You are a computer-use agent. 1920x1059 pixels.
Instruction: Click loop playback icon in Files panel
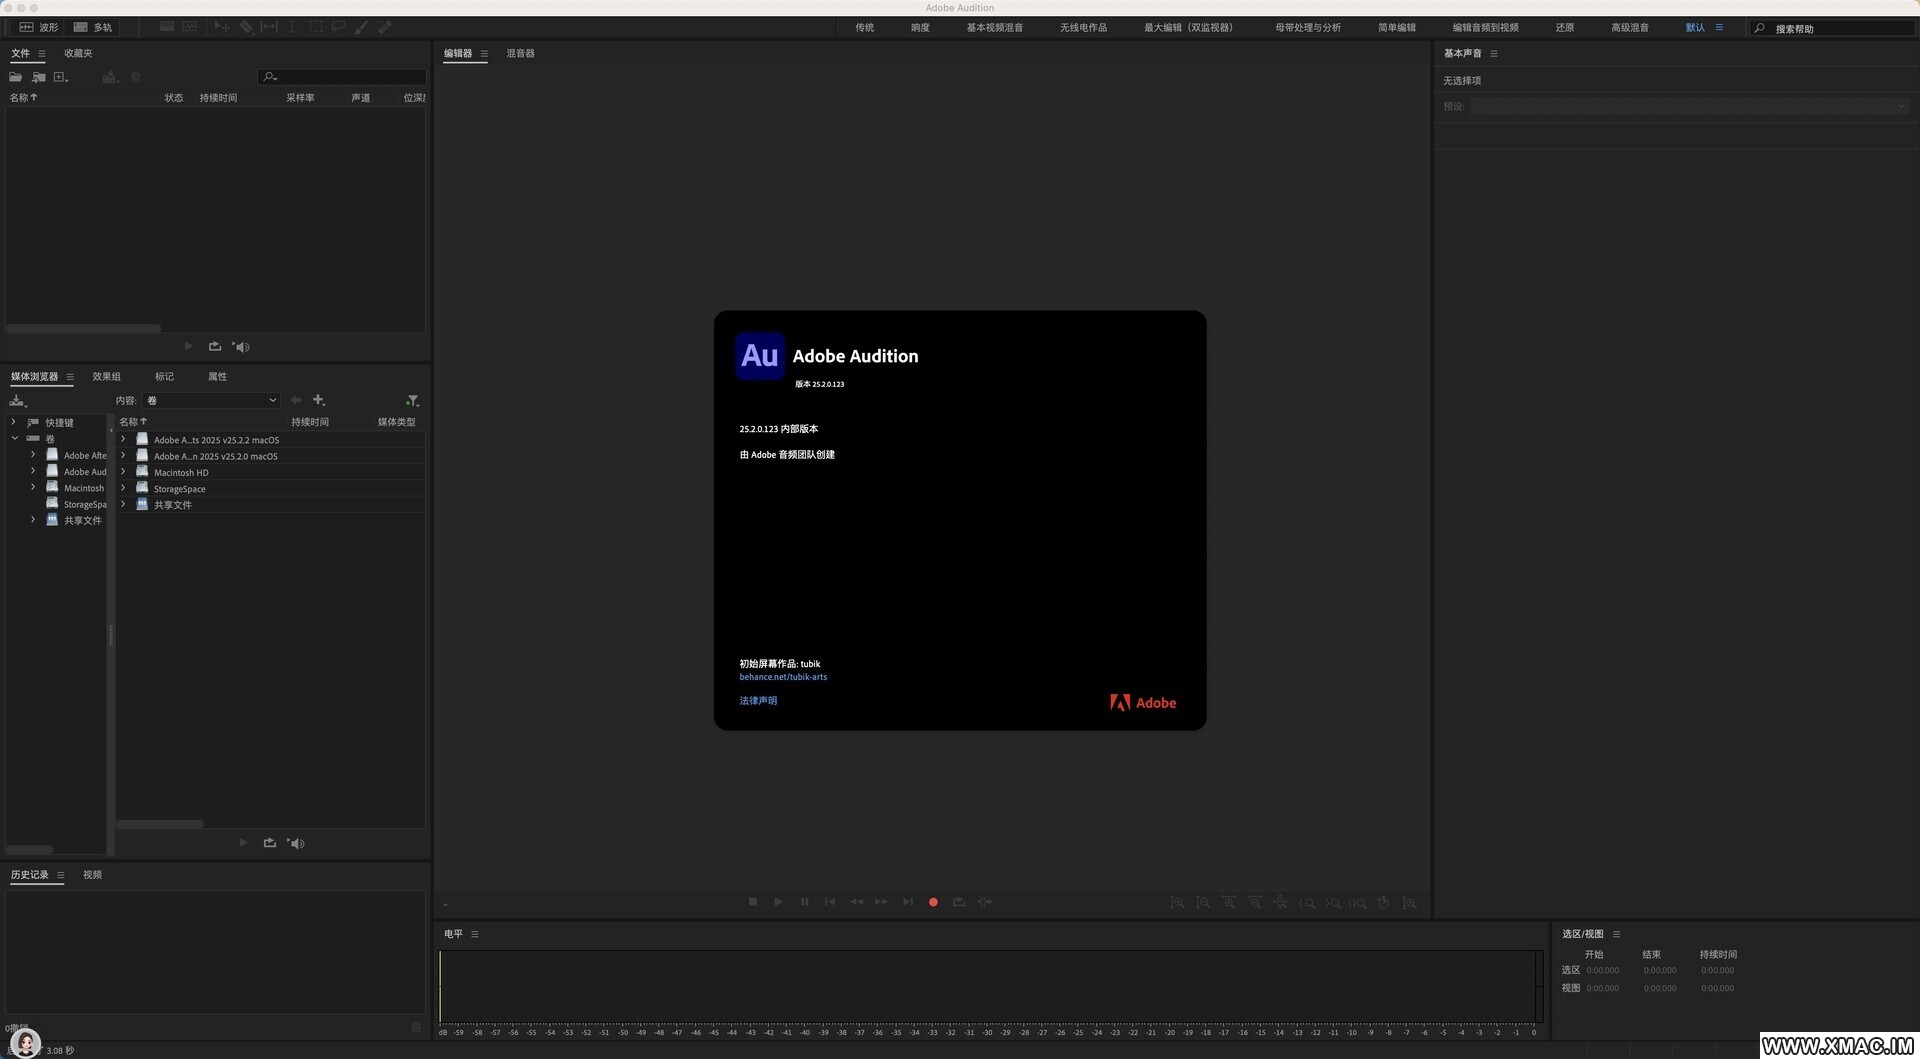pyautogui.click(x=214, y=346)
